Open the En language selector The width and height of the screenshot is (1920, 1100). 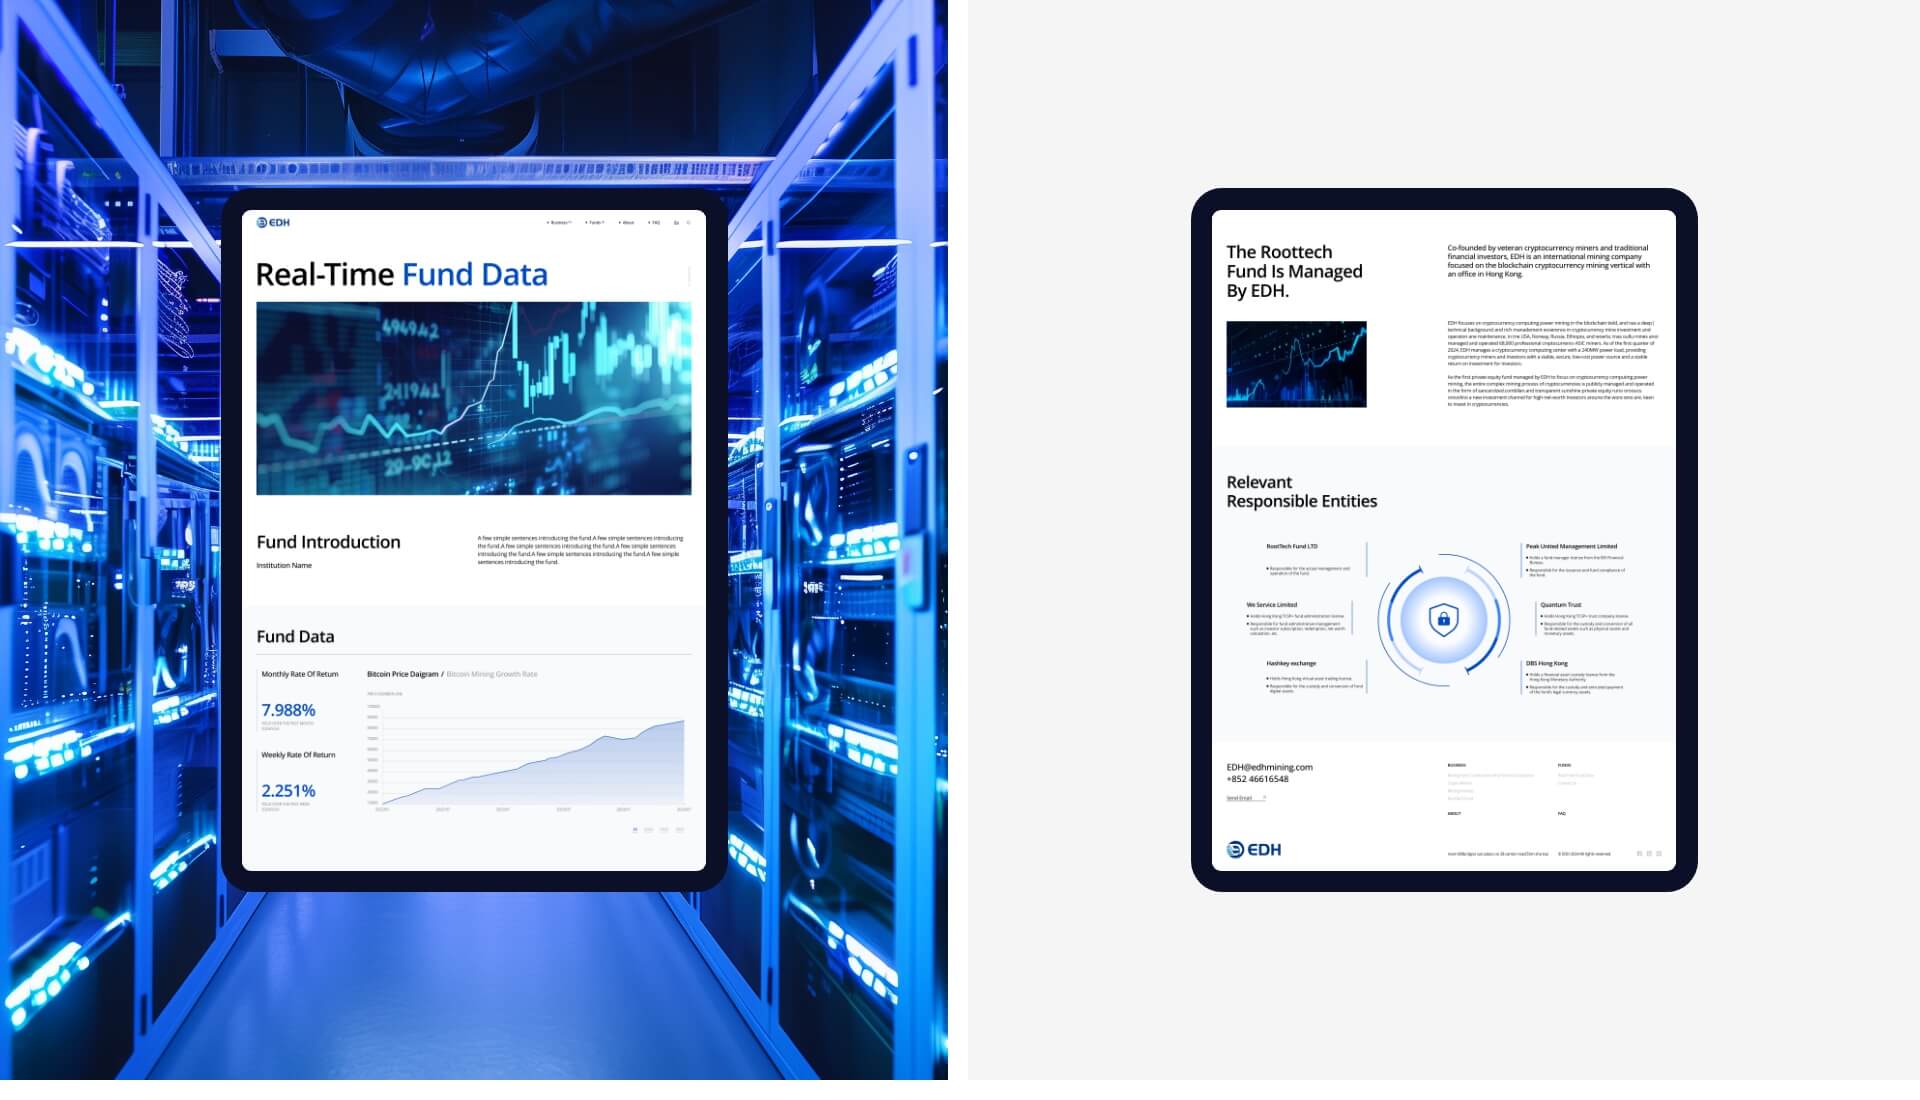(x=676, y=223)
